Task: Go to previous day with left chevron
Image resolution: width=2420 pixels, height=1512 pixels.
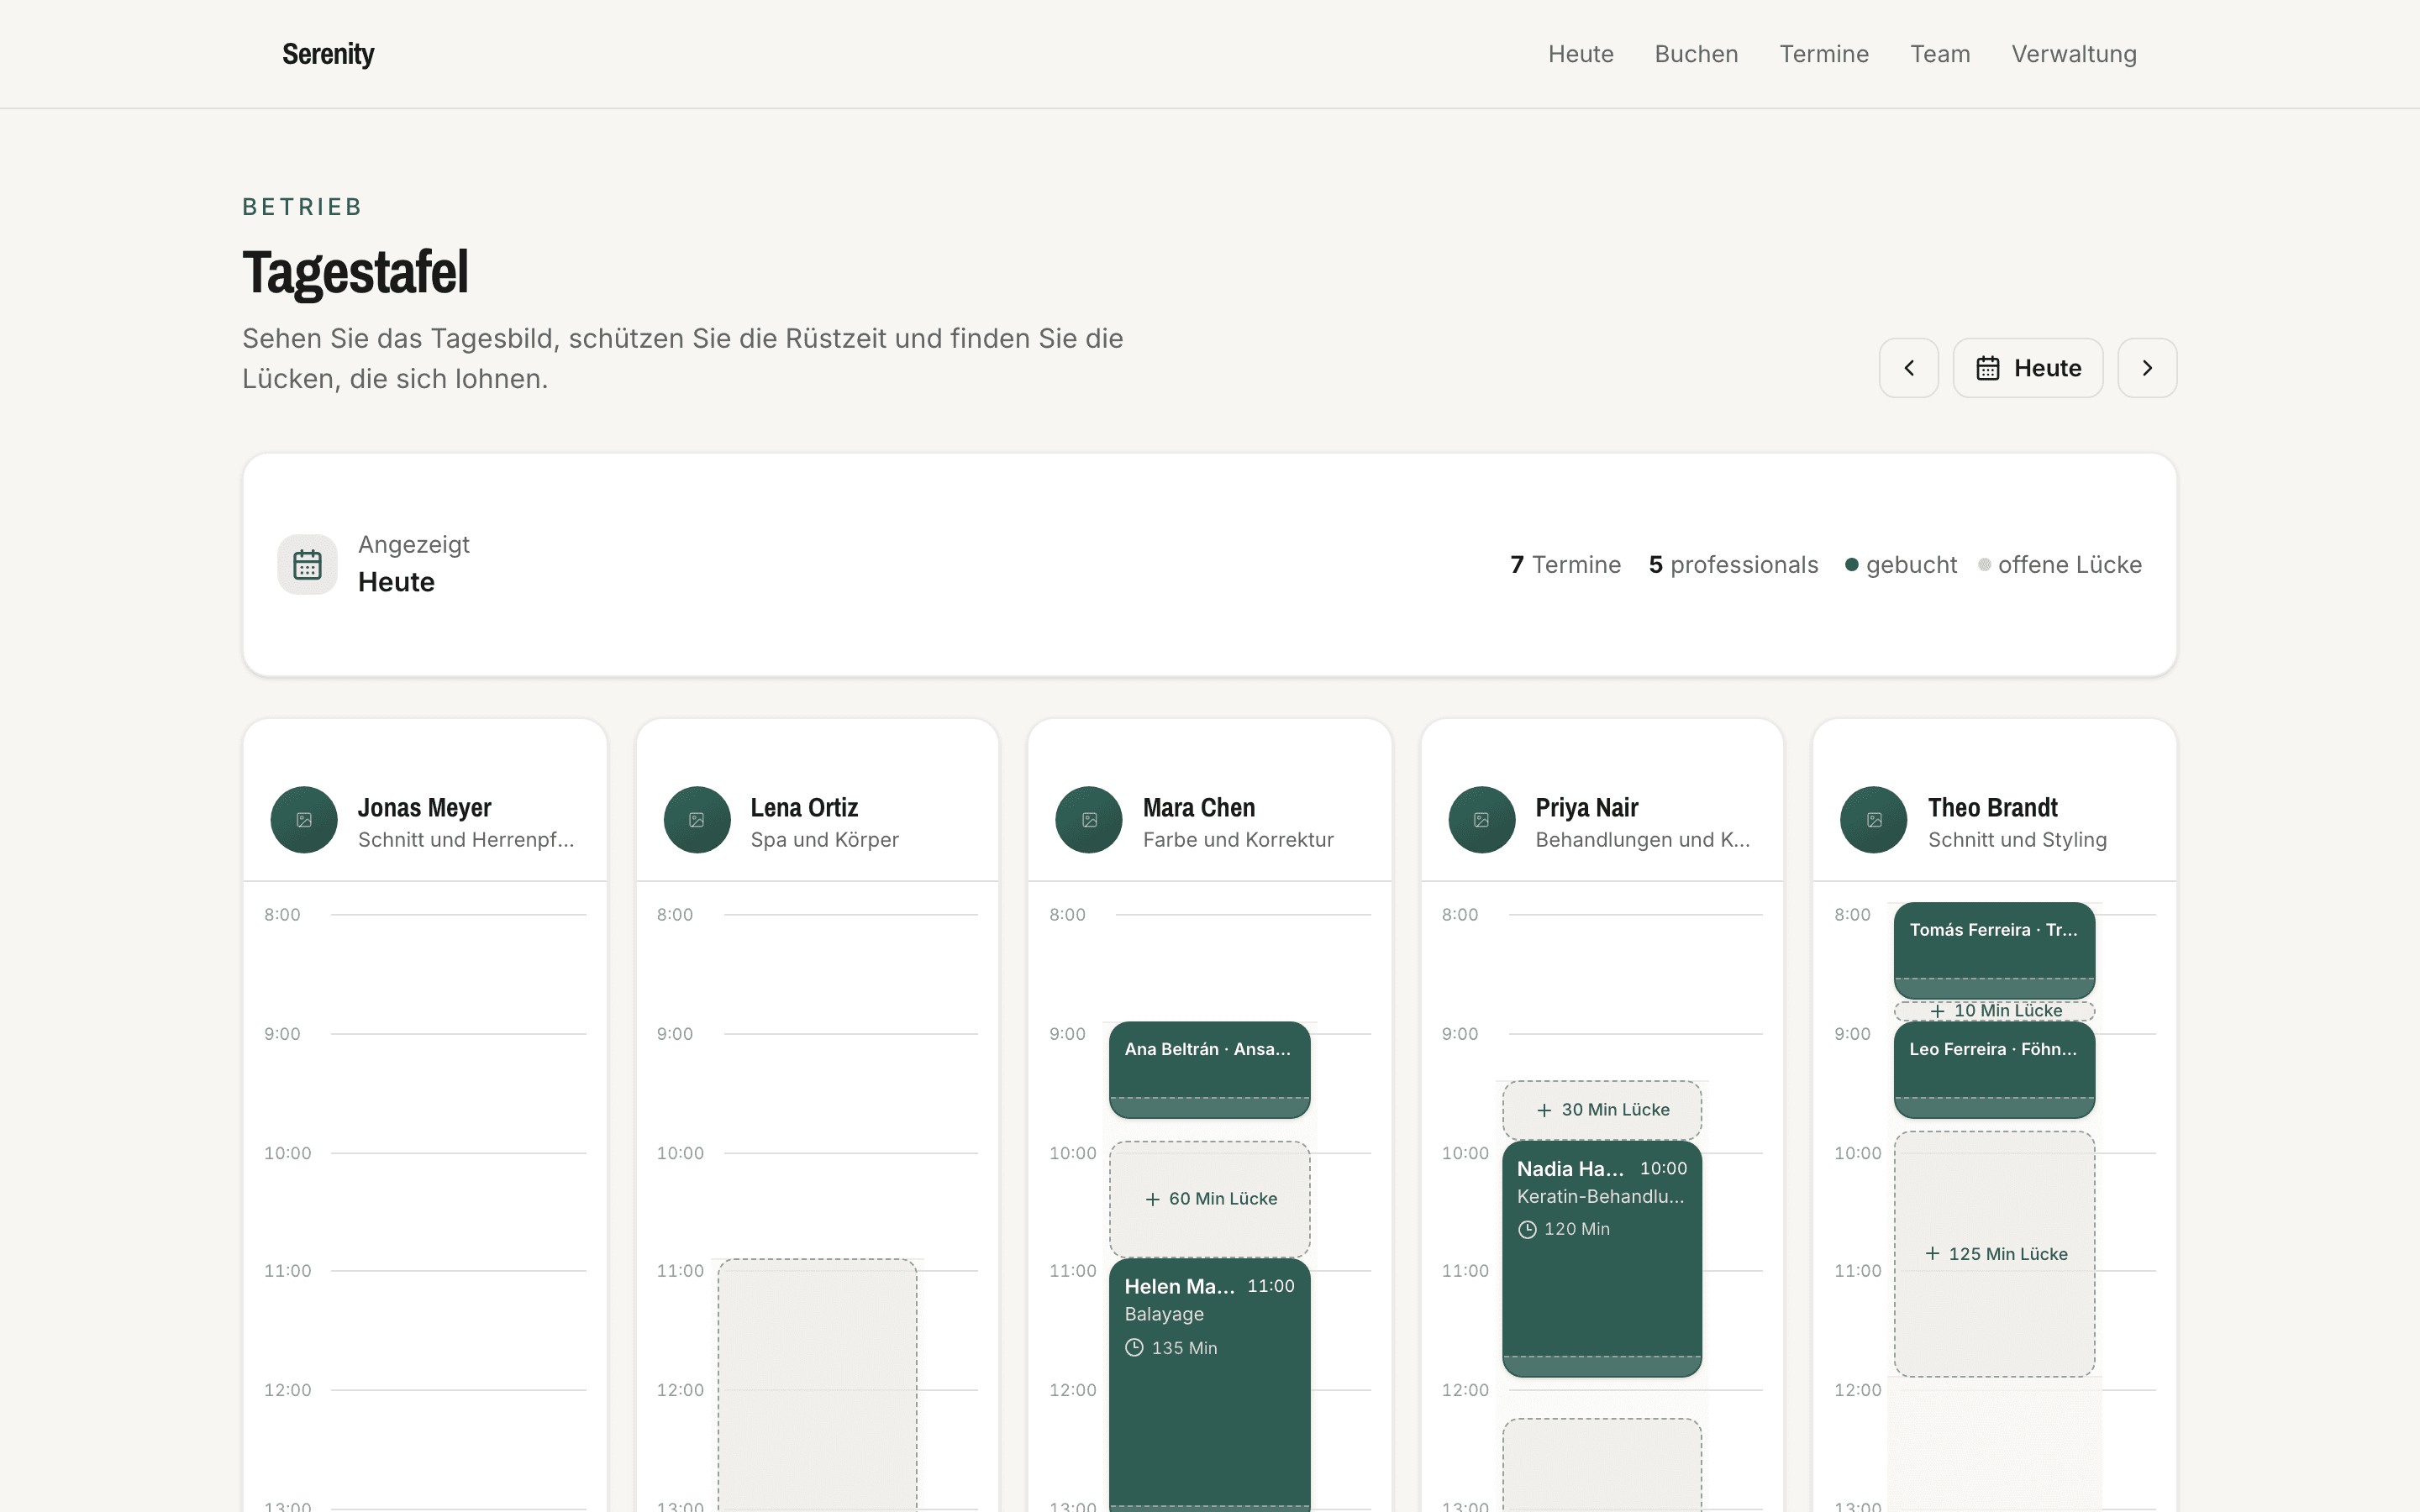Action: coord(1908,368)
